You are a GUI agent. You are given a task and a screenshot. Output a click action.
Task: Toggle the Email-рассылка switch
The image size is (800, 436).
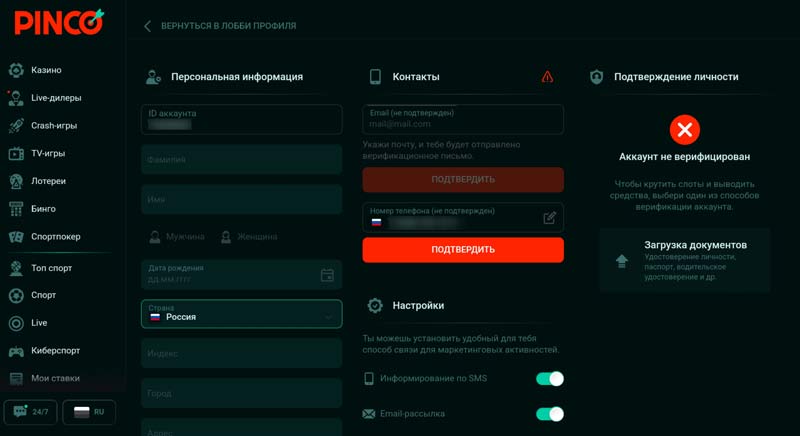(x=549, y=414)
